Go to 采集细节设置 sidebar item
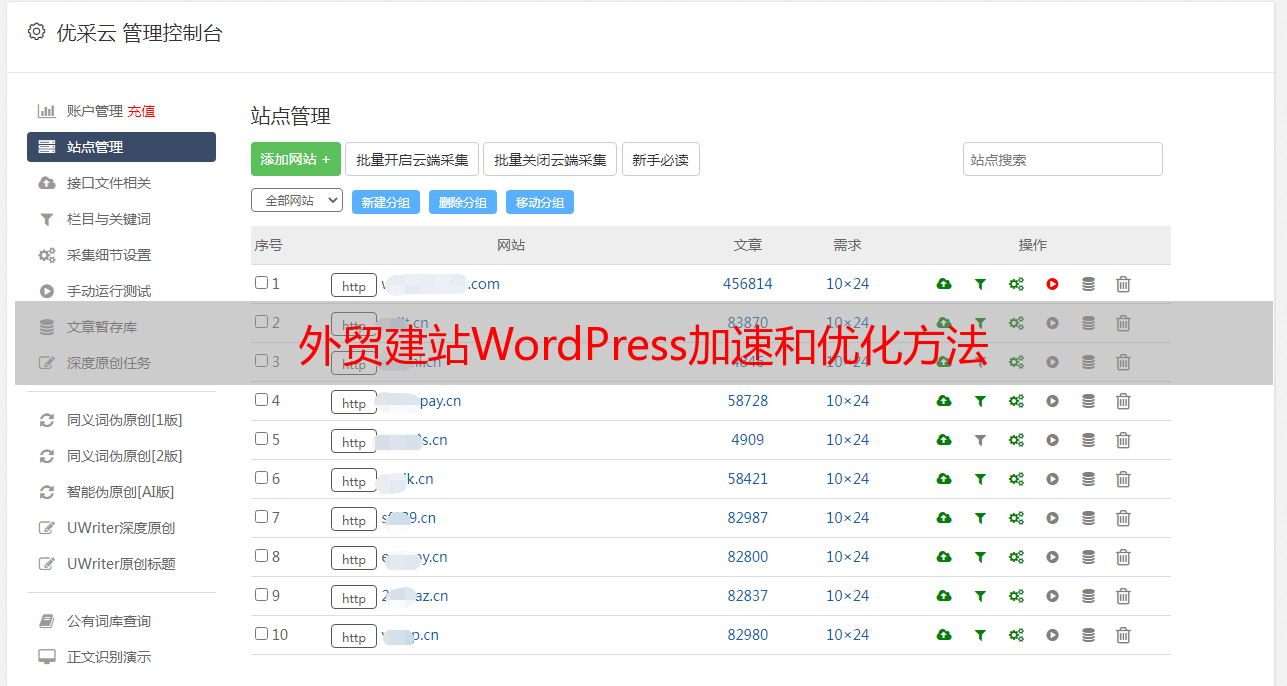The height and width of the screenshot is (686, 1287). pos(108,255)
